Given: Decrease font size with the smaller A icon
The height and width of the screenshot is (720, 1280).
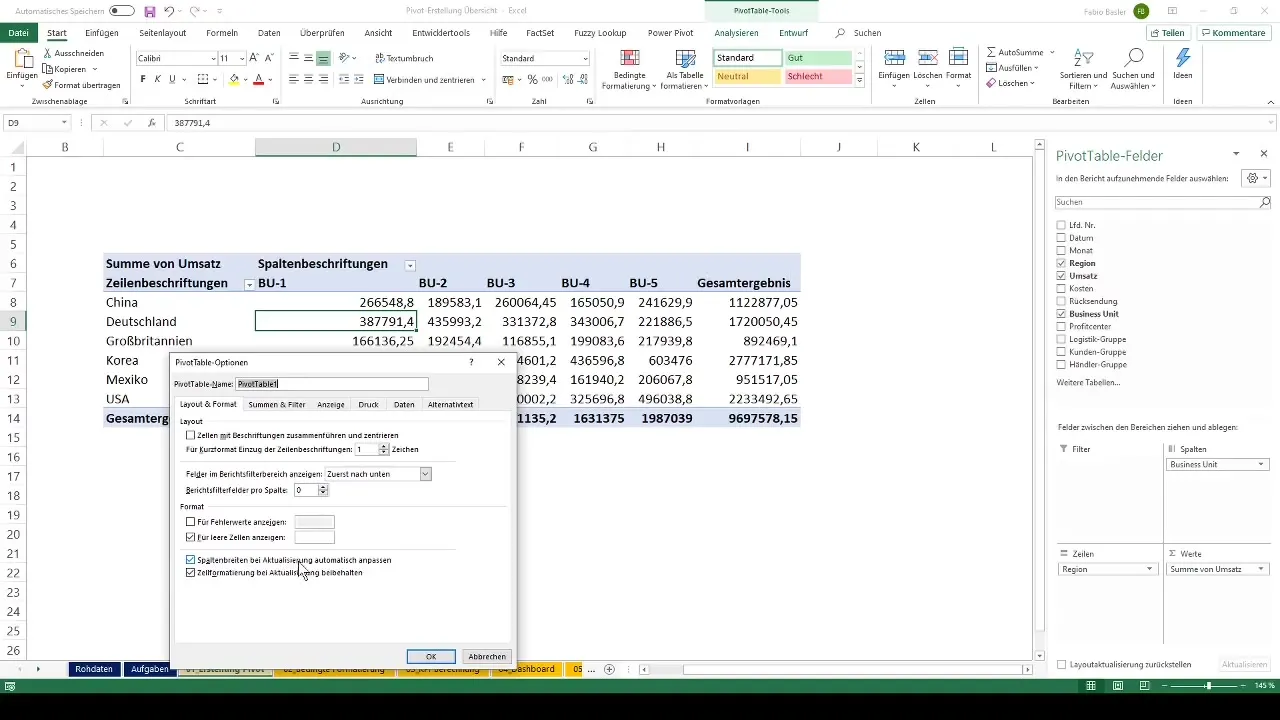Looking at the screenshot, I should [269, 58].
